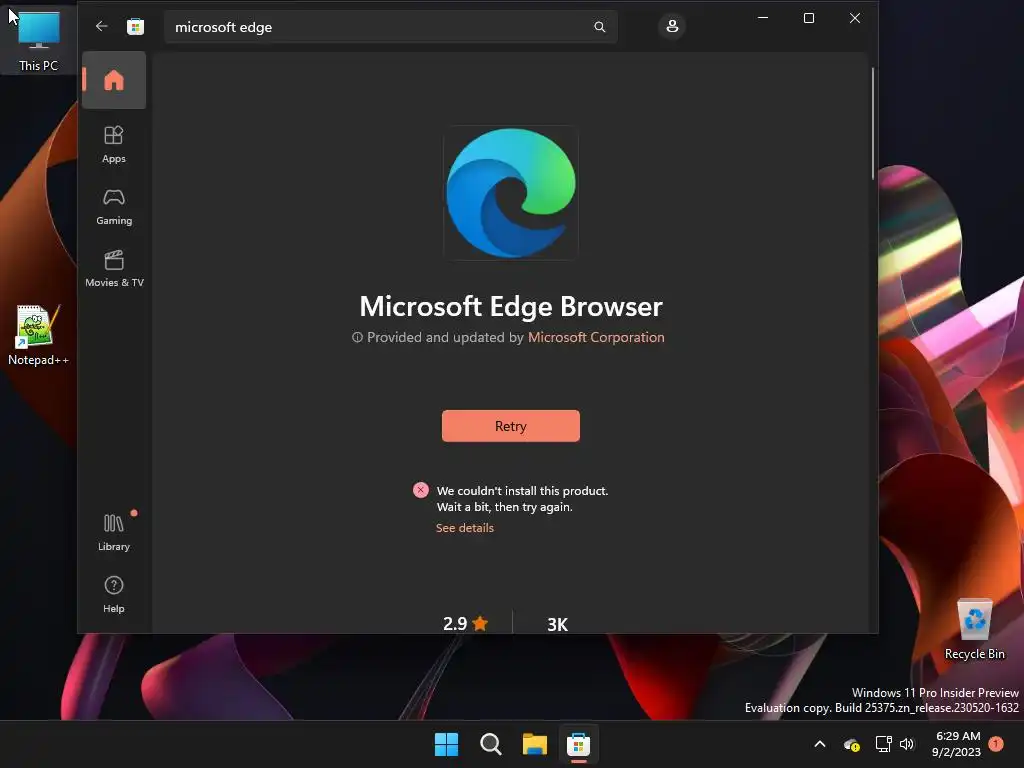Open taskbar Search
This screenshot has height=768, width=1024.
490,744
